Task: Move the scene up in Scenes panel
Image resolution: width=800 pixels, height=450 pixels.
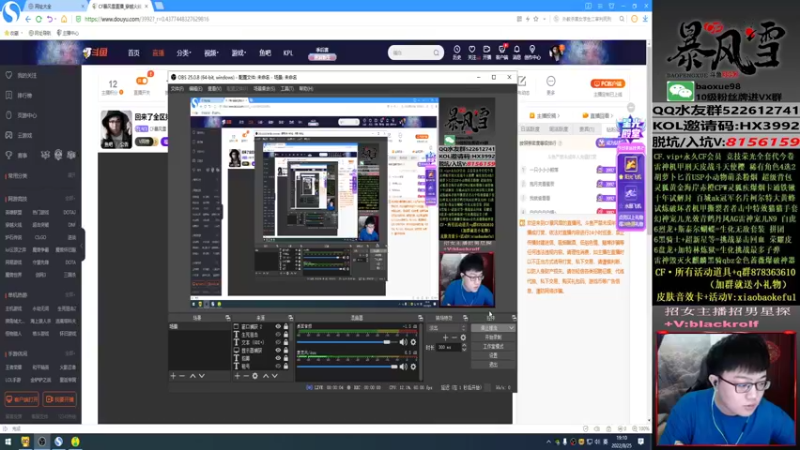Action: (x=193, y=376)
